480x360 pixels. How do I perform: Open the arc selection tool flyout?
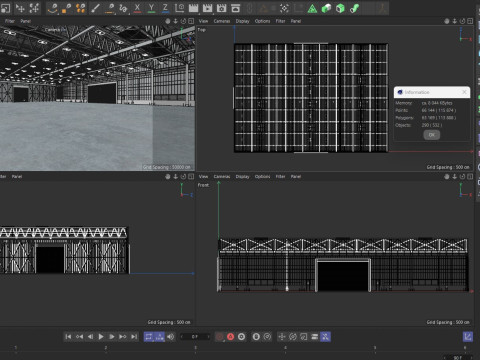coord(53,8)
